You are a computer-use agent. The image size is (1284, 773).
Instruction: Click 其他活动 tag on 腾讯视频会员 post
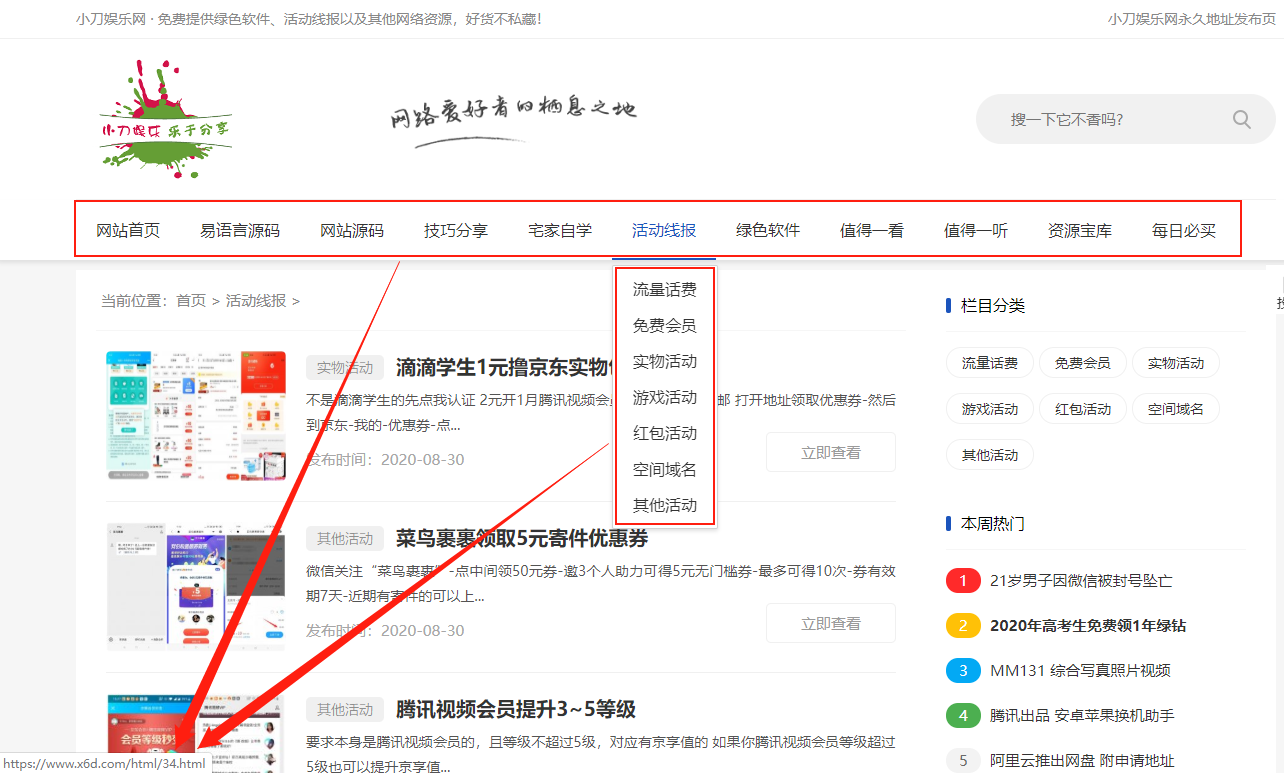click(x=345, y=710)
